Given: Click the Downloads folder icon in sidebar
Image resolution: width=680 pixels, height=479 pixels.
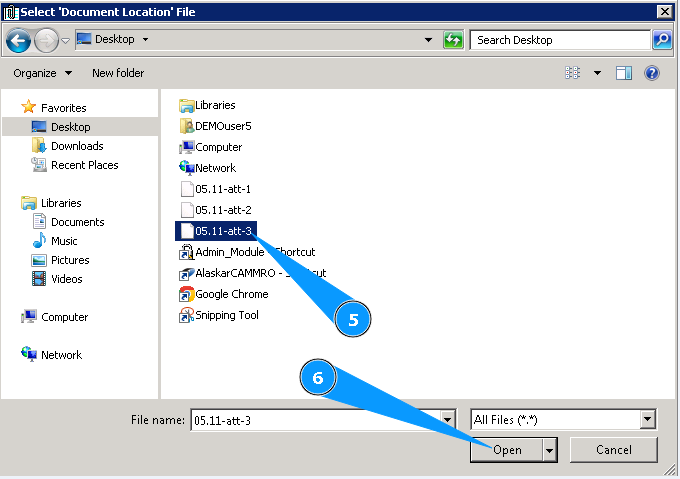Looking at the screenshot, I should pyautogui.click(x=39, y=145).
